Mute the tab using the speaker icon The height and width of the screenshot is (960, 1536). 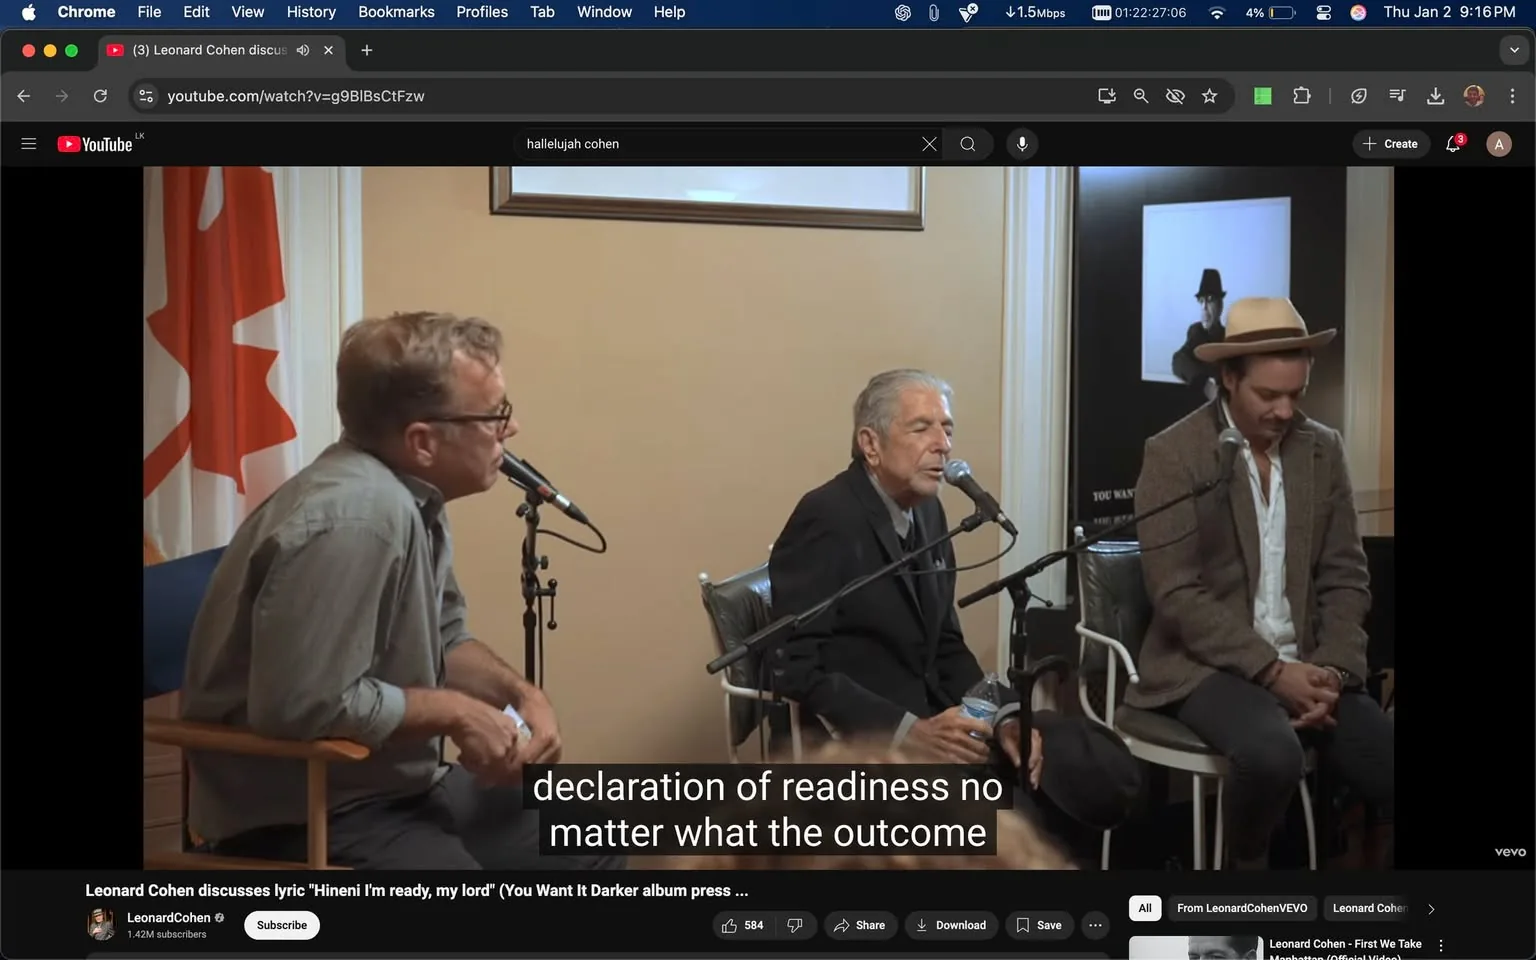pyautogui.click(x=303, y=50)
